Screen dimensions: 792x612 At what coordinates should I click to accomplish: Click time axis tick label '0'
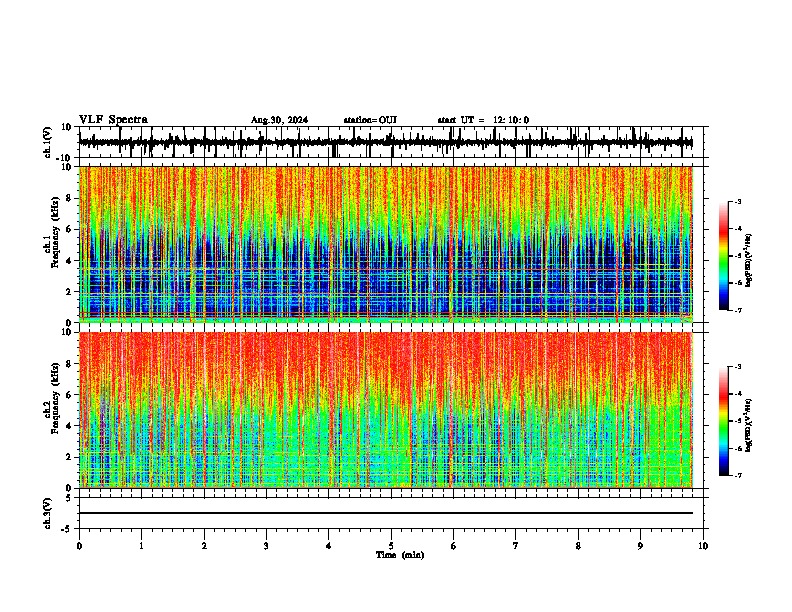pos(79,546)
